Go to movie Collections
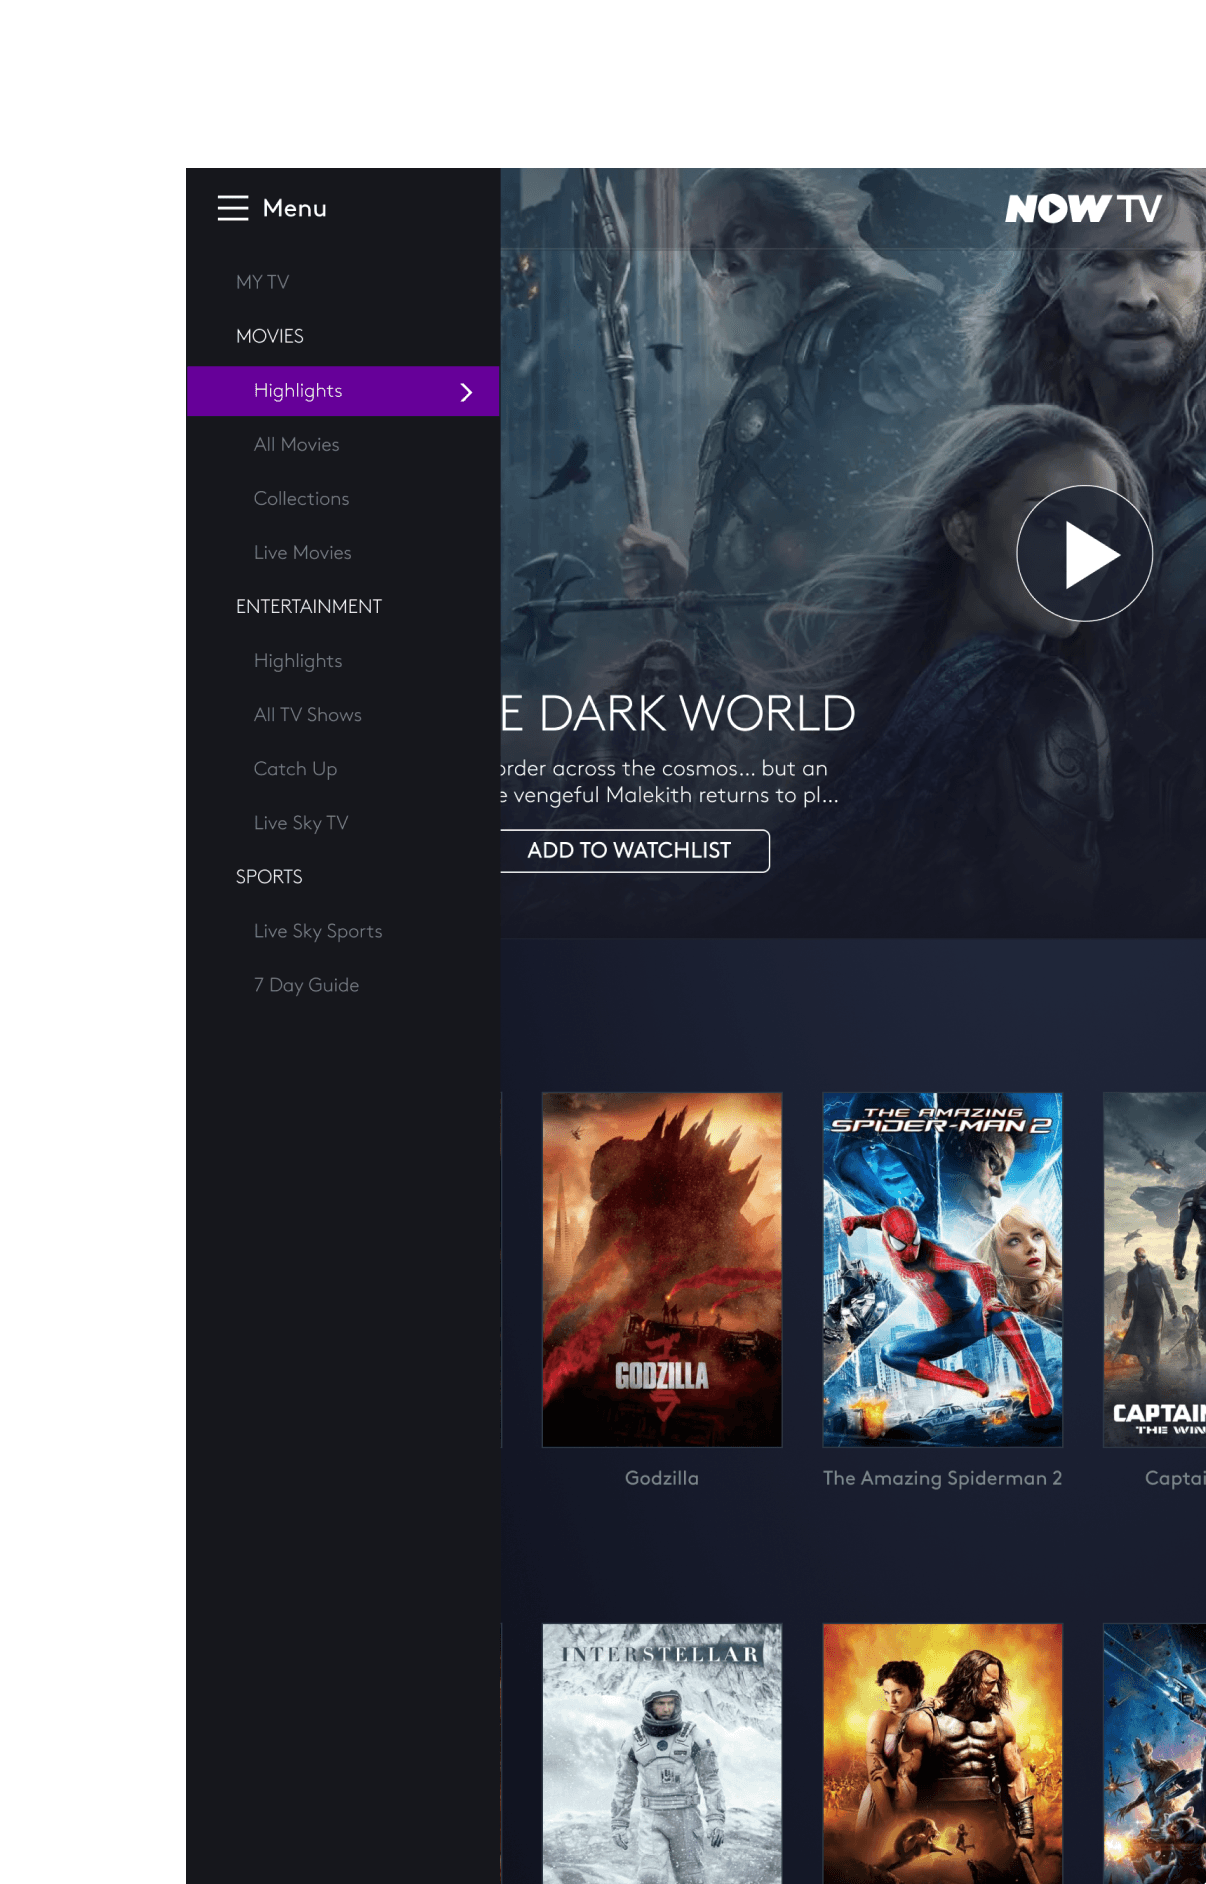The height and width of the screenshot is (1884, 1206). [x=302, y=498]
